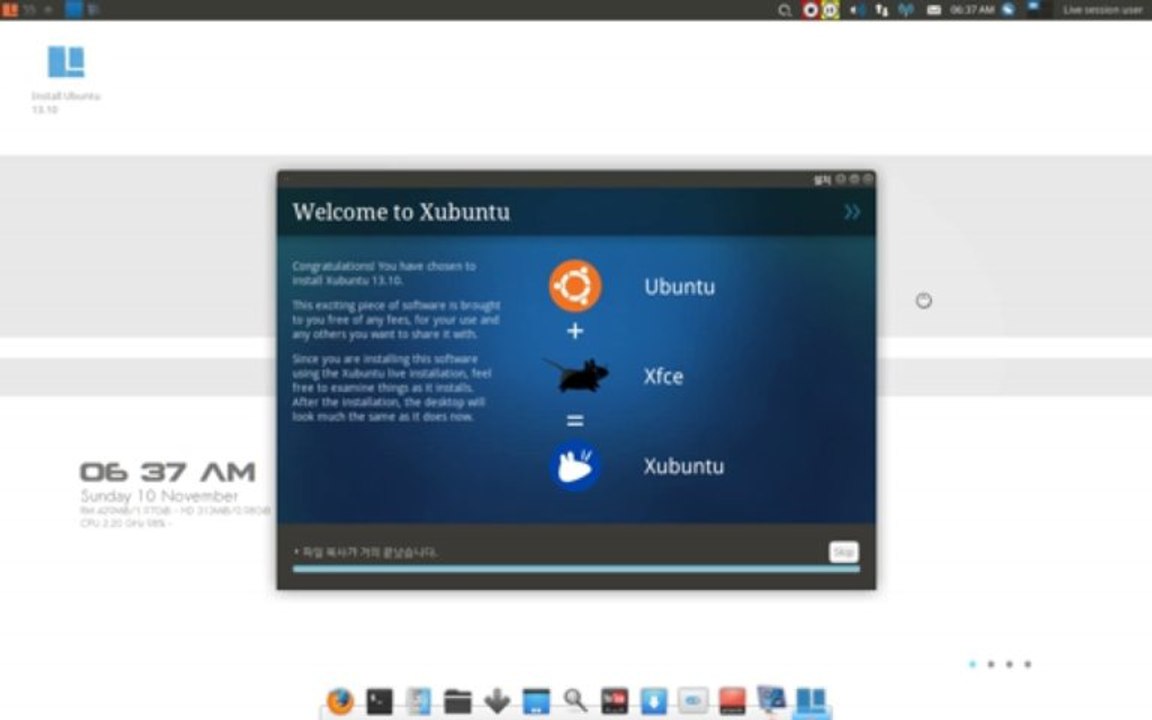Click the Sunday 10 November date text
This screenshot has width=1152, height=720.
click(159, 496)
